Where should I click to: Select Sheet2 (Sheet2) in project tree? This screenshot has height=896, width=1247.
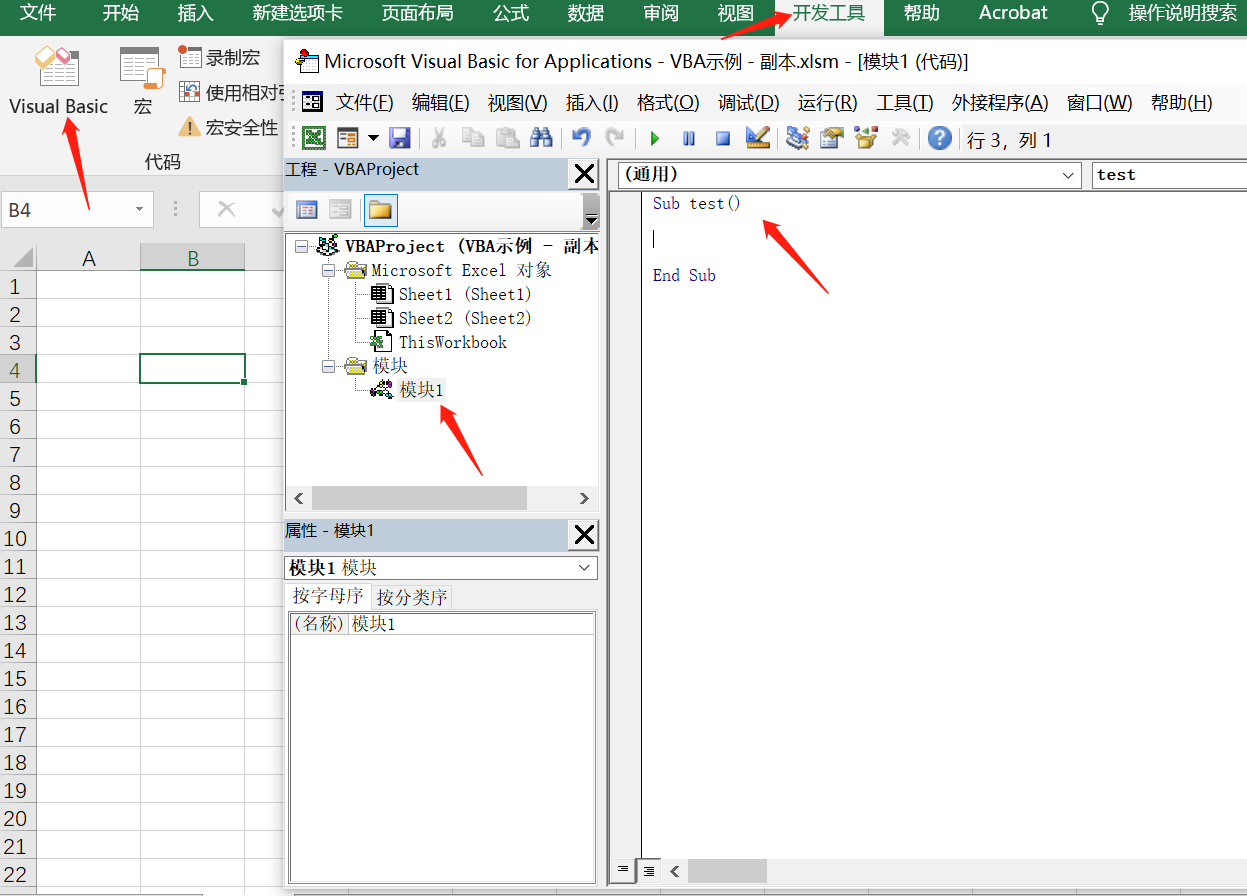coord(465,318)
